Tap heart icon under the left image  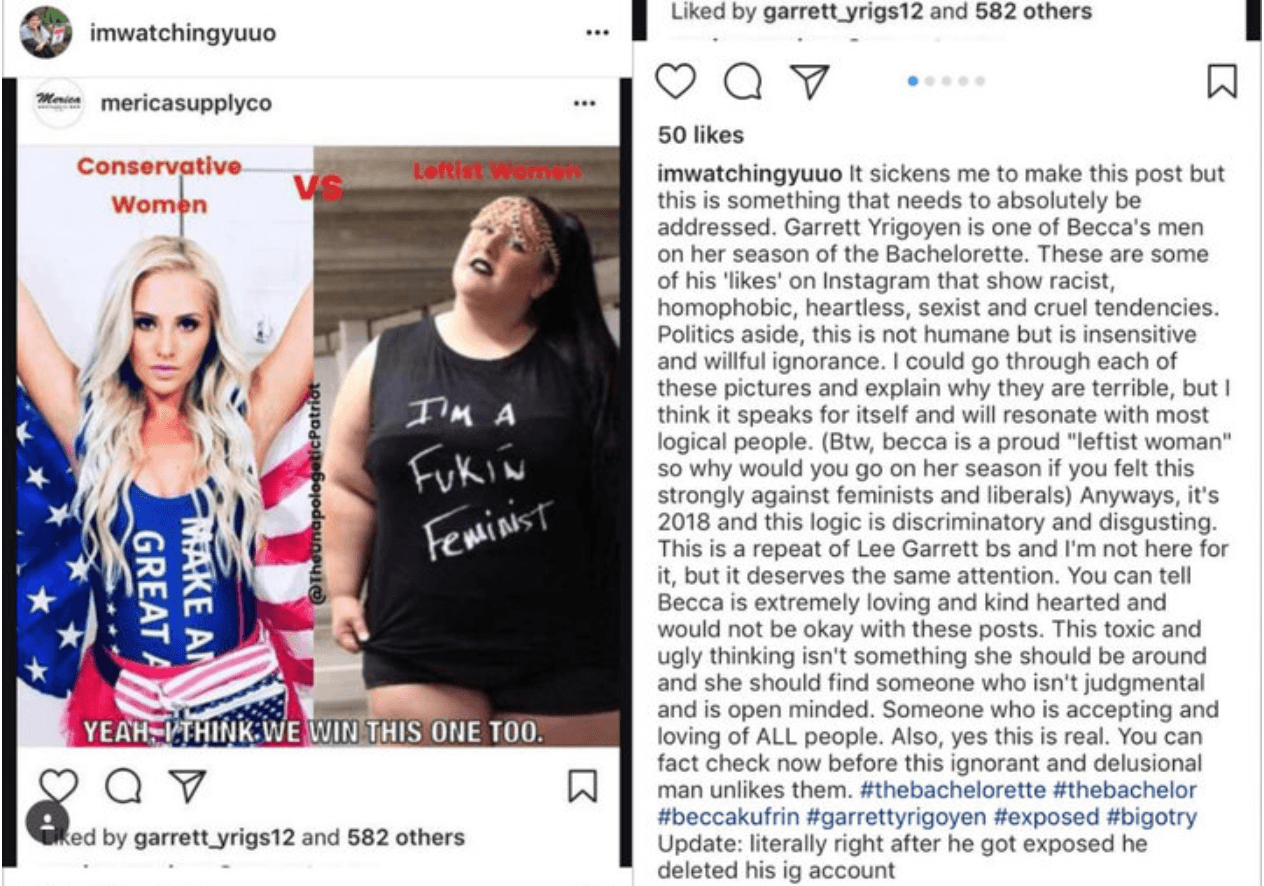pyautogui.click(x=58, y=786)
